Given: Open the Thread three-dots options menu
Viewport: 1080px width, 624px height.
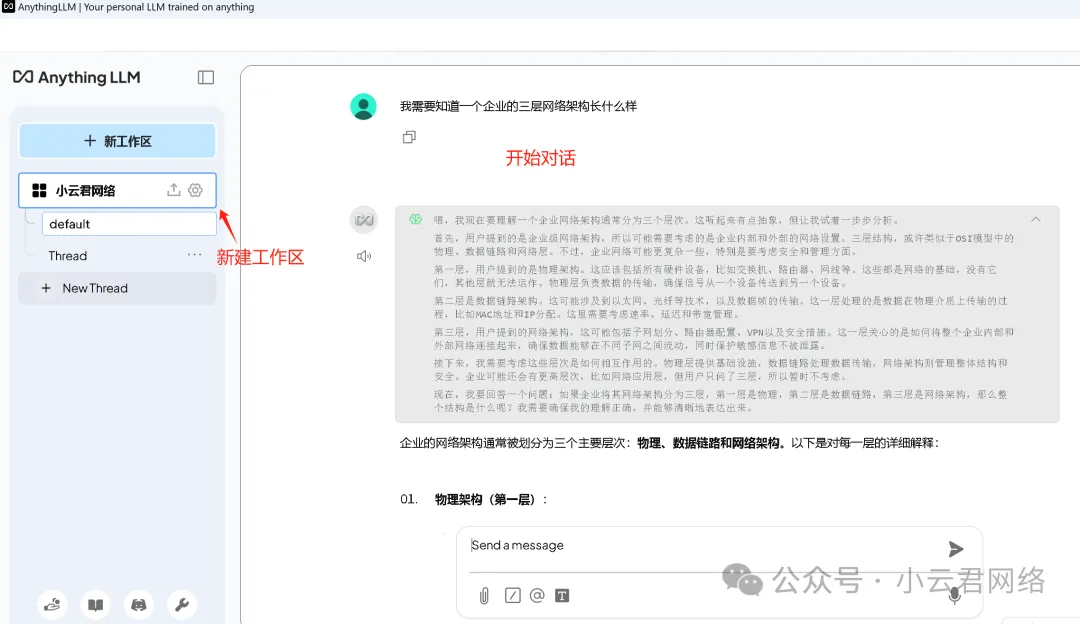Looking at the screenshot, I should click(194, 255).
